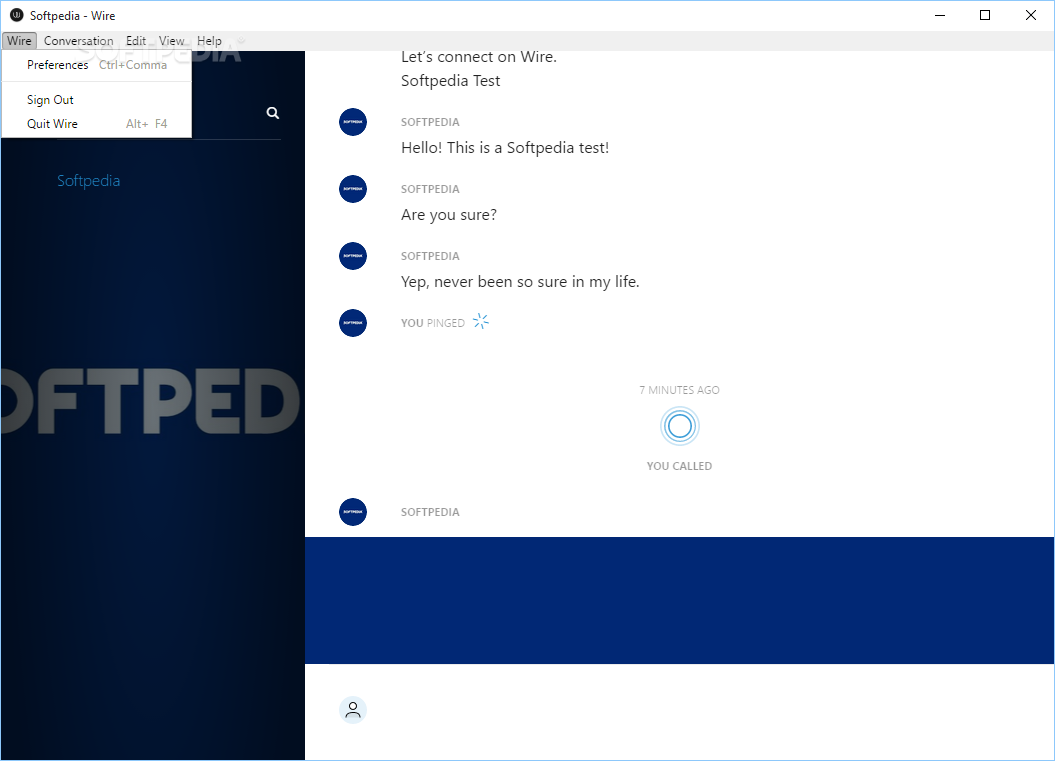Image resolution: width=1055 pixels, height=761 pixels.
Task: Open the Wire menu
Action: point(19,40)
